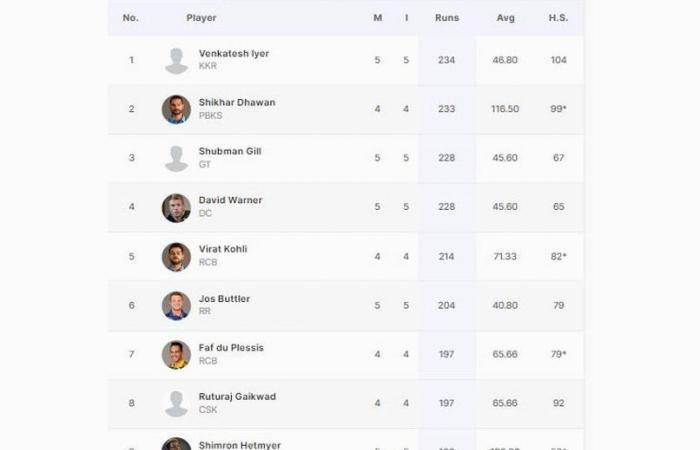
Task: Open Venkatesh Iyer player name link
Action: coord(234,54)
